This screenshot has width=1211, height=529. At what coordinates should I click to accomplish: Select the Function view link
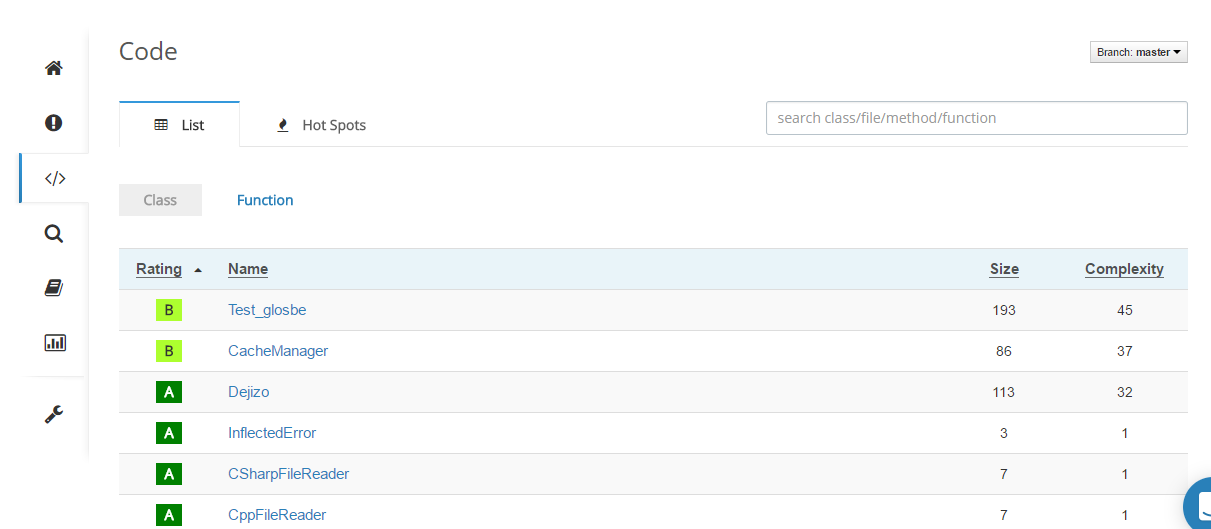click(x=265, y=200)
